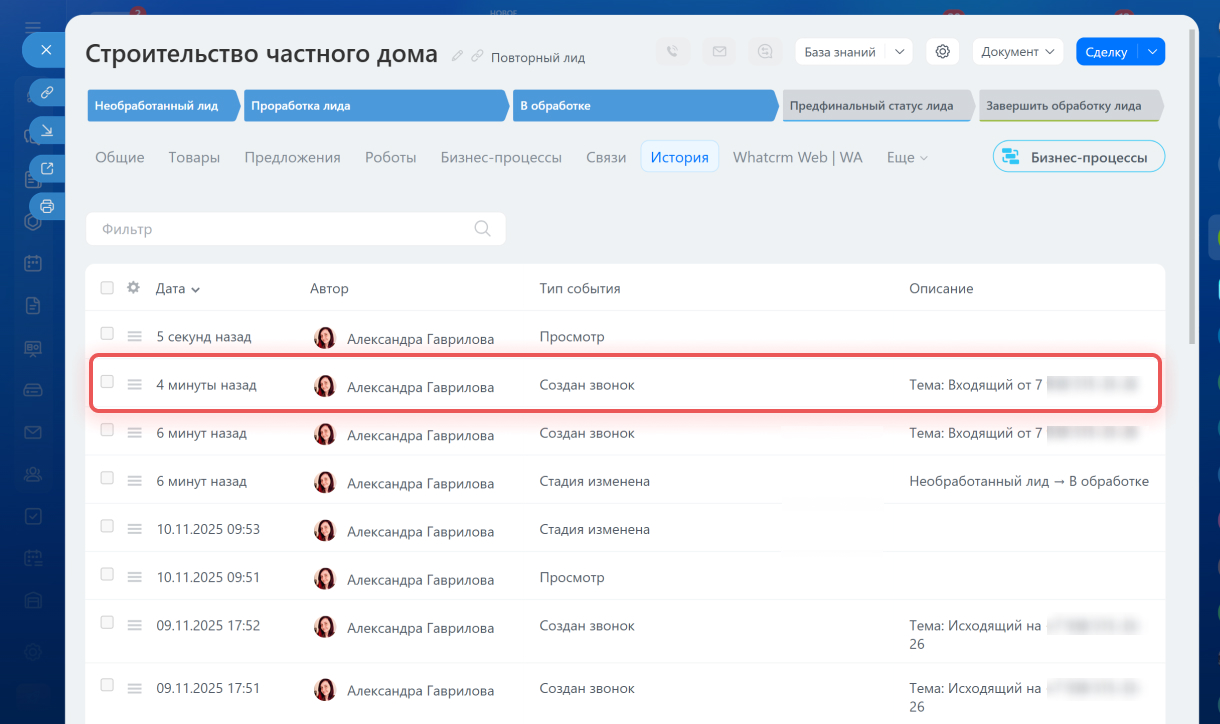
Task: Set stage to Предфинальный статус лида
Action: pos(869,106)
